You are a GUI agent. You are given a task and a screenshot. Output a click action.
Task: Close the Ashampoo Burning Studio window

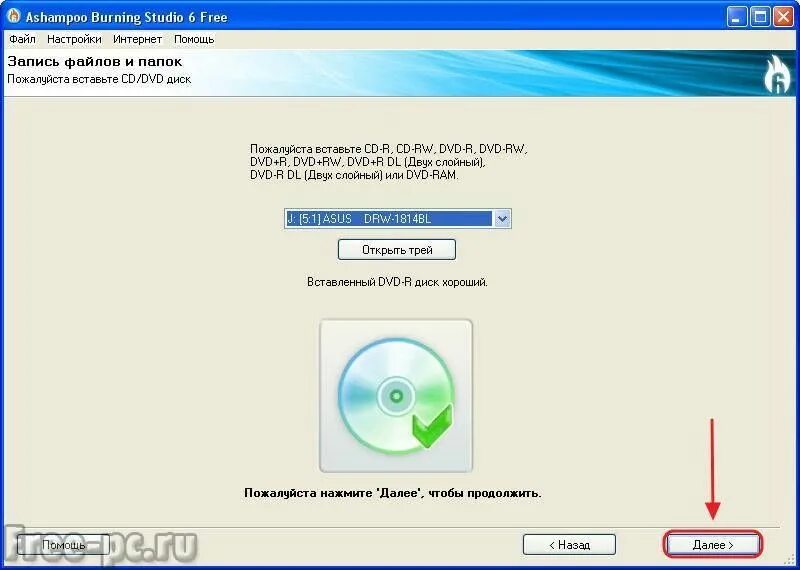(783, 18)
